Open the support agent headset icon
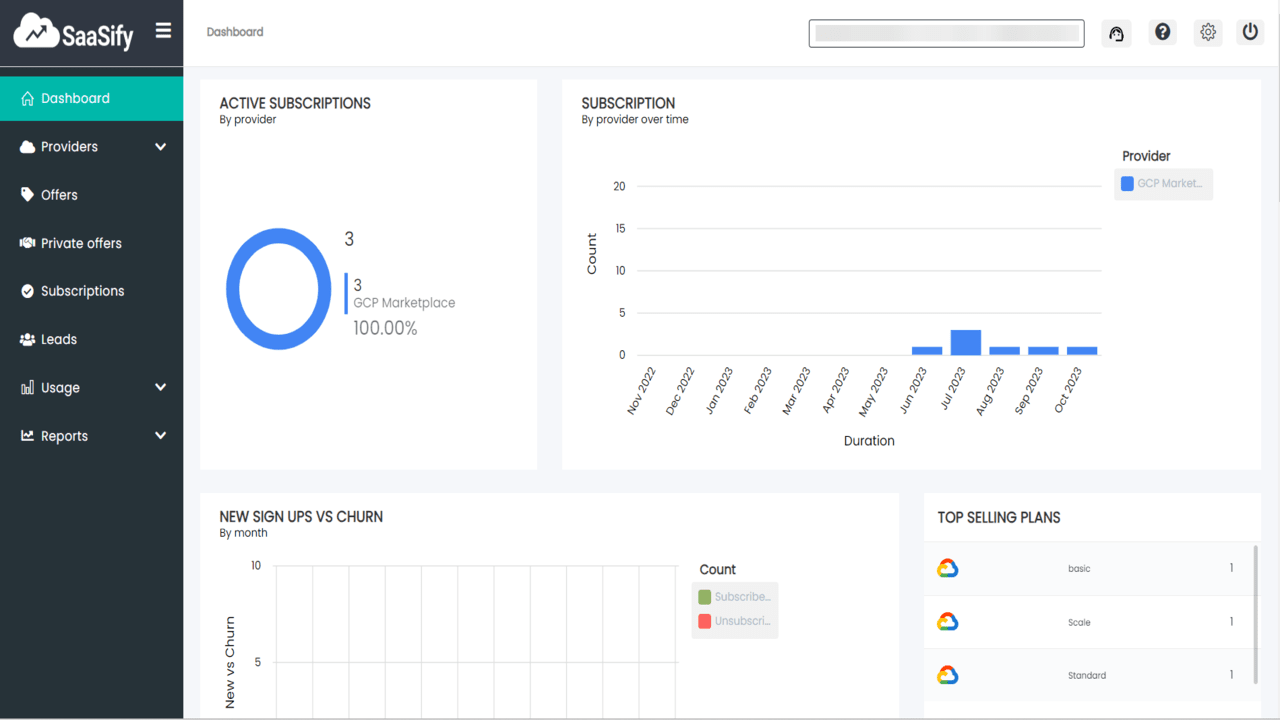 click(x=1116, y=33)
